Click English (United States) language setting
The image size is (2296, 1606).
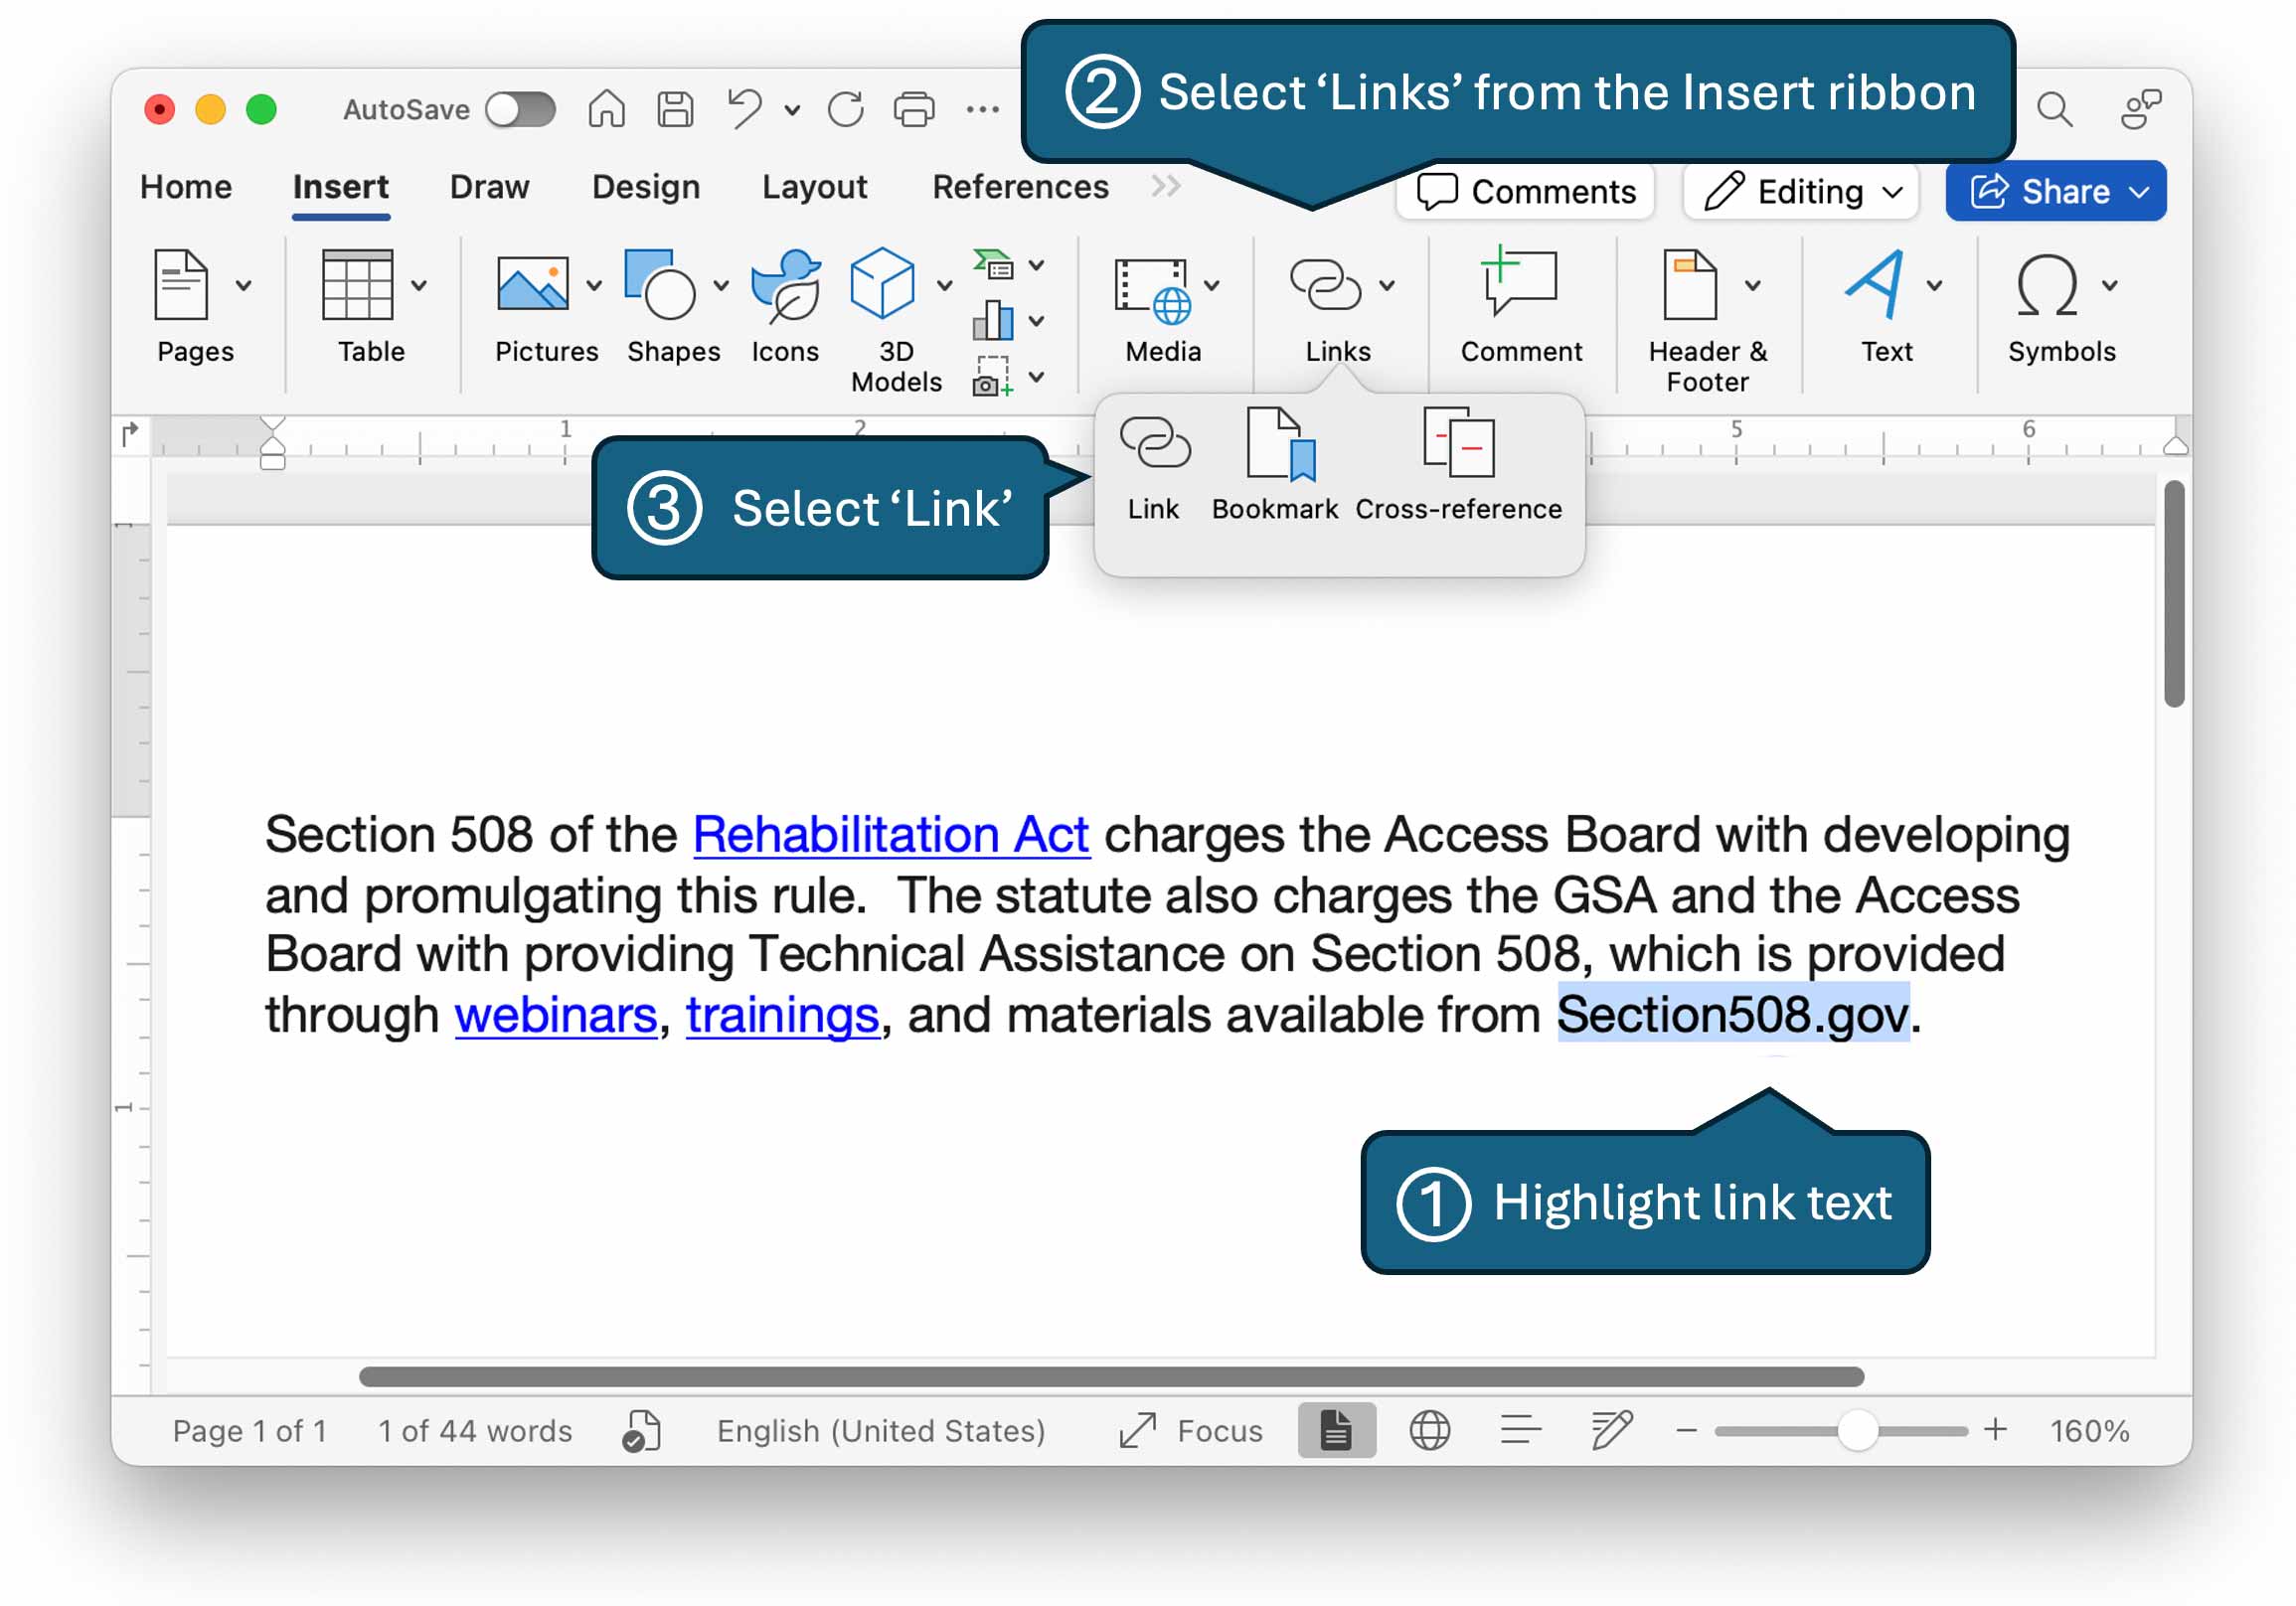[x=881, y=1431]
